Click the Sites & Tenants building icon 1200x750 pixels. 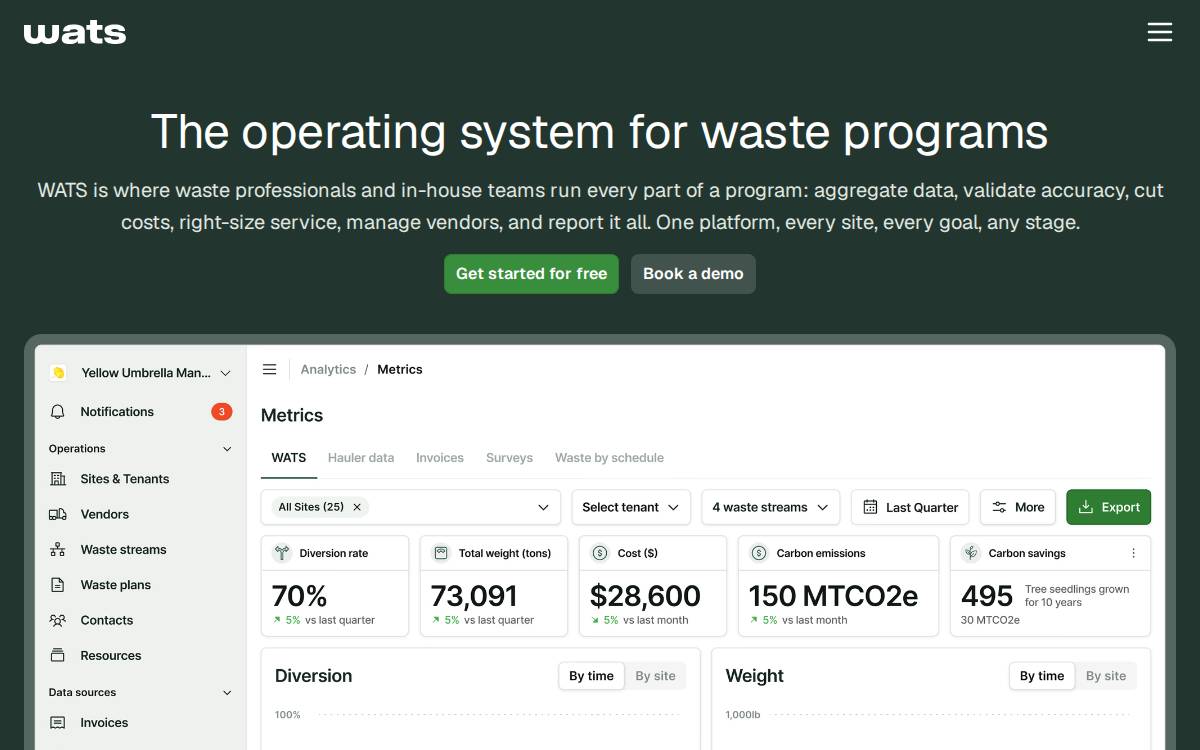pyautogui.click(x=58, y=479)
